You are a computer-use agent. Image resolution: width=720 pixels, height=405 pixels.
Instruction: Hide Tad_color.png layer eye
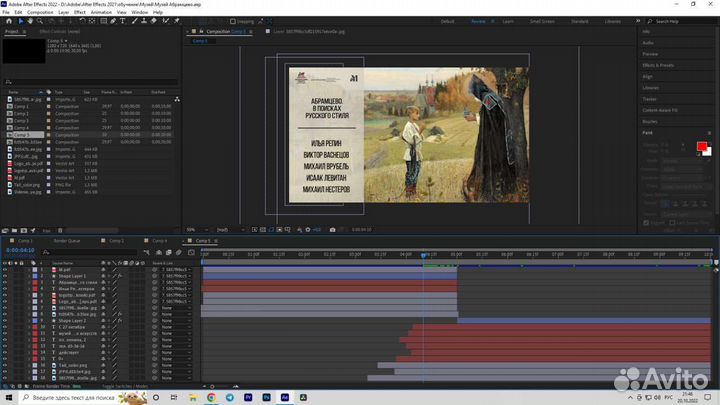(5, 365)
